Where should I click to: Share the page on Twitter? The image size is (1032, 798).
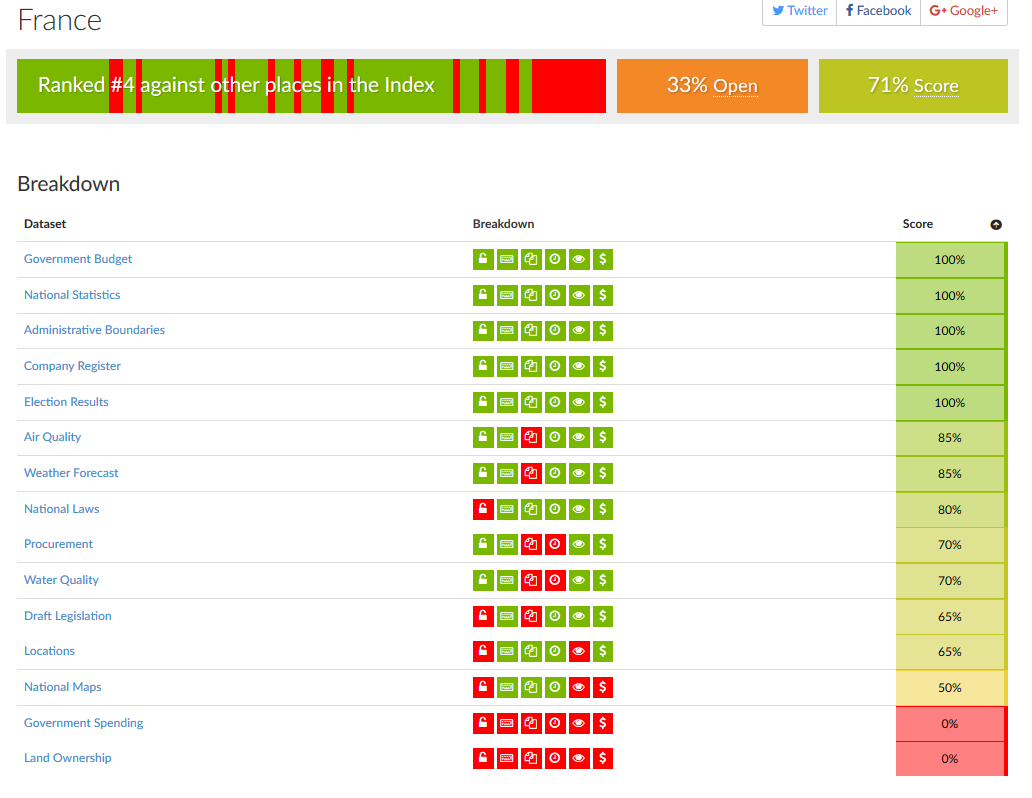[800, 11]
